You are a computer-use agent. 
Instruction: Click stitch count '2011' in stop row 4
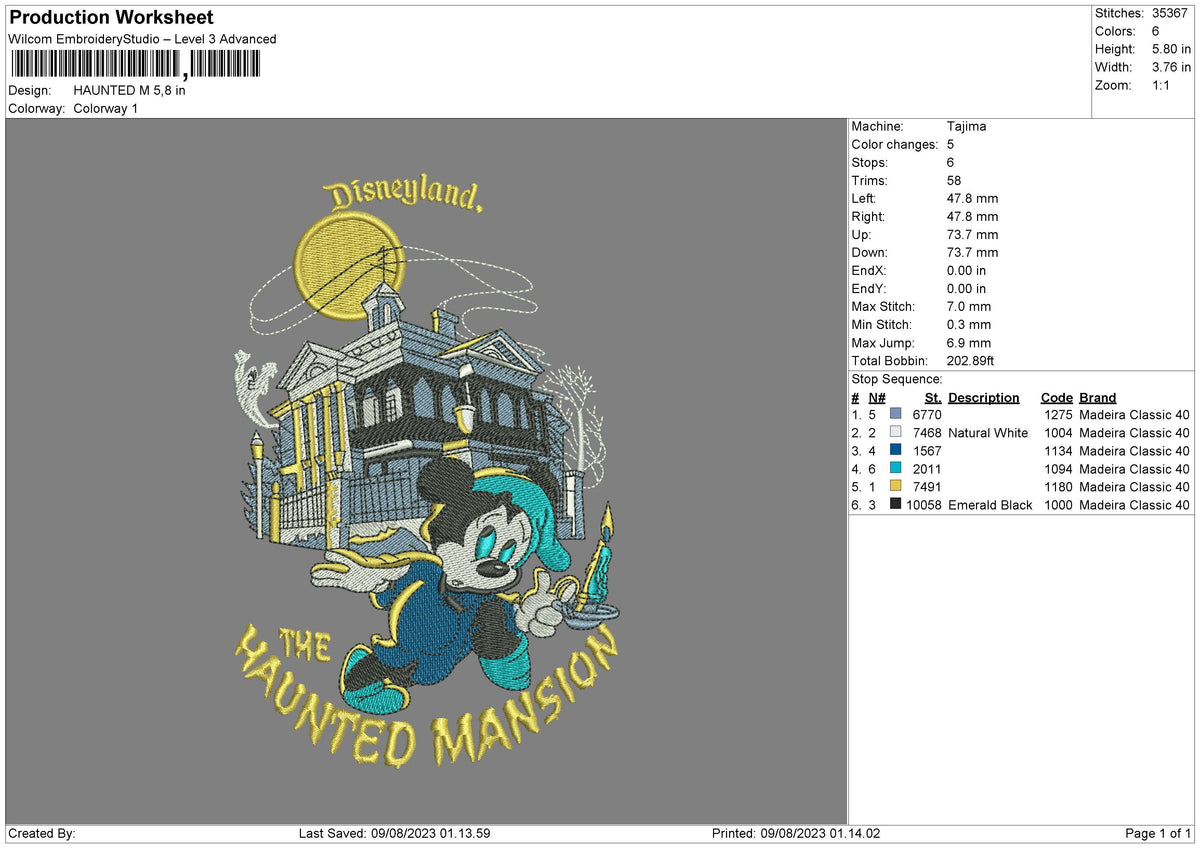pos(927,469)
